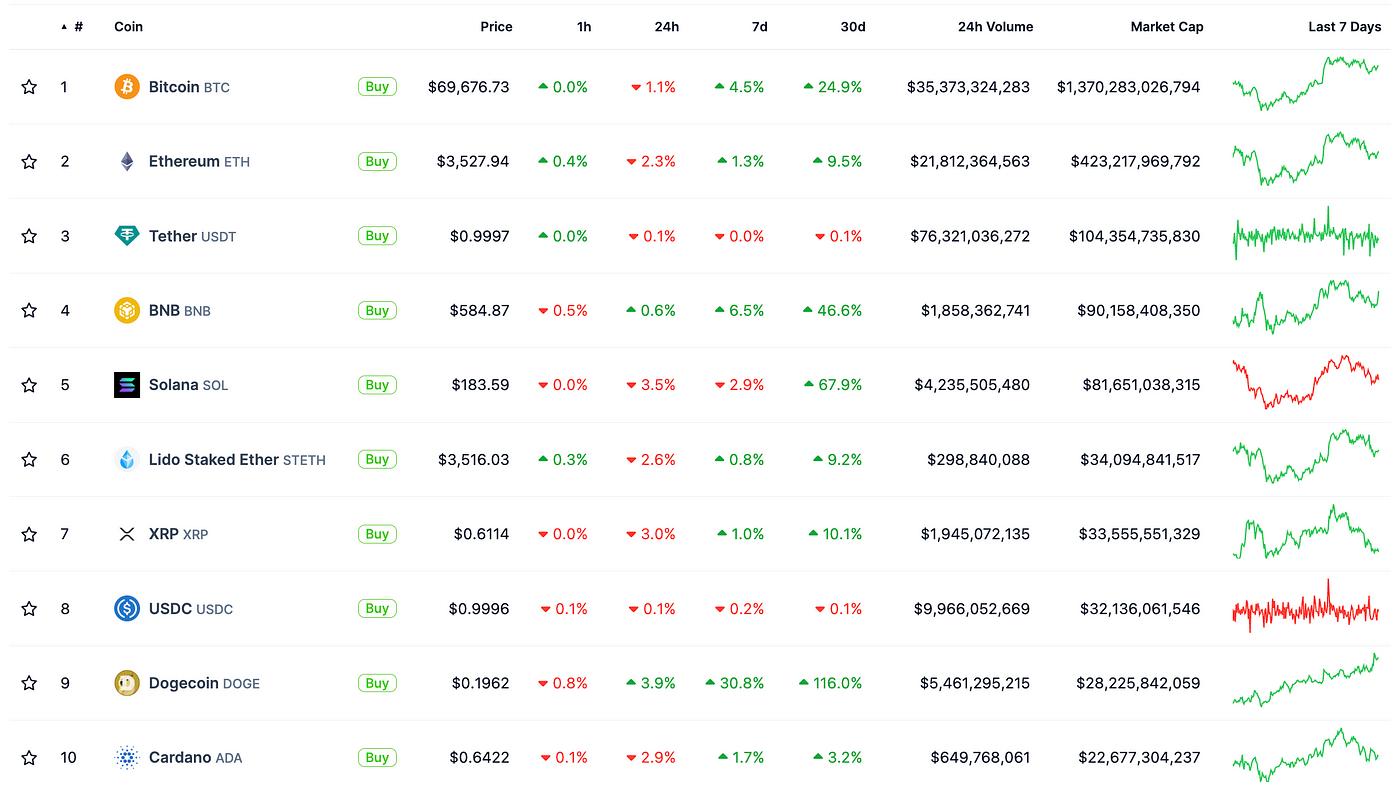Viewport: 1400px width, 791px height.
Task: Open Dogecoin's last 7 days sparkline chart
Action: coord(1305,682)
